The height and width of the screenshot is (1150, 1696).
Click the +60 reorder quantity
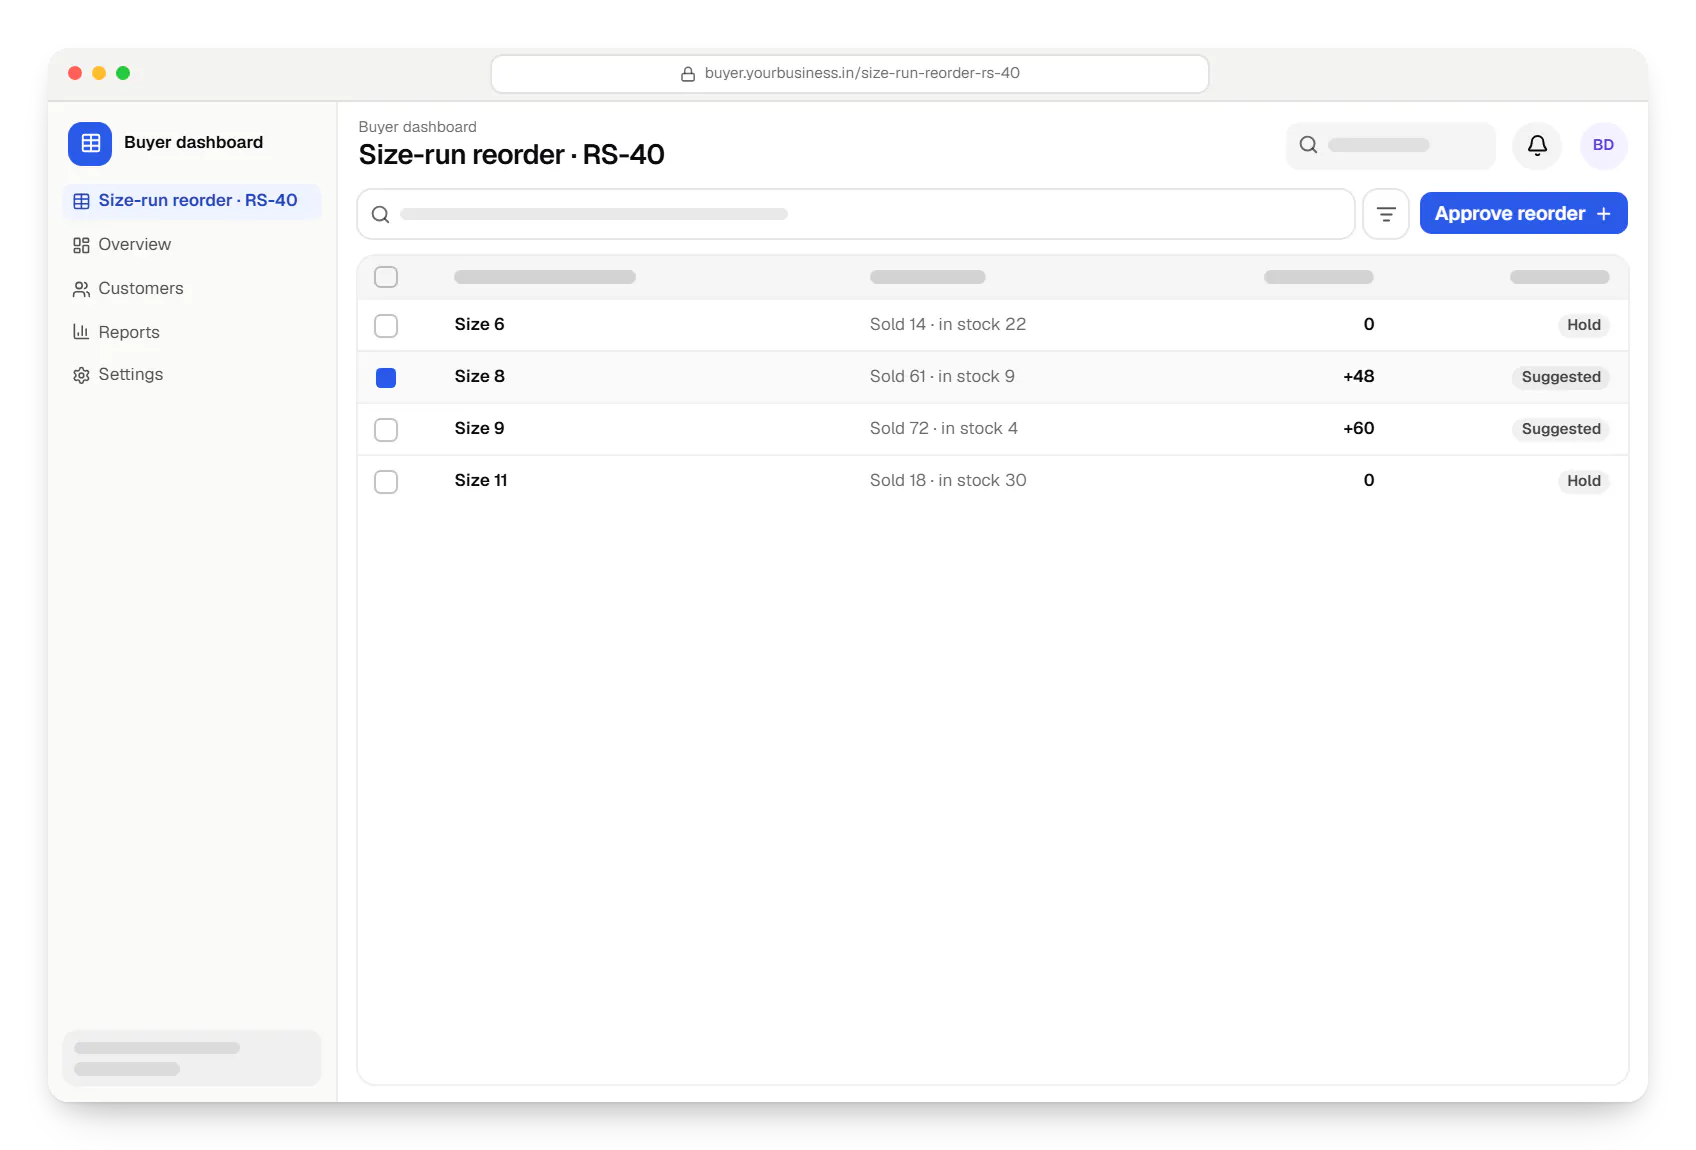(x=1358, y=429)
